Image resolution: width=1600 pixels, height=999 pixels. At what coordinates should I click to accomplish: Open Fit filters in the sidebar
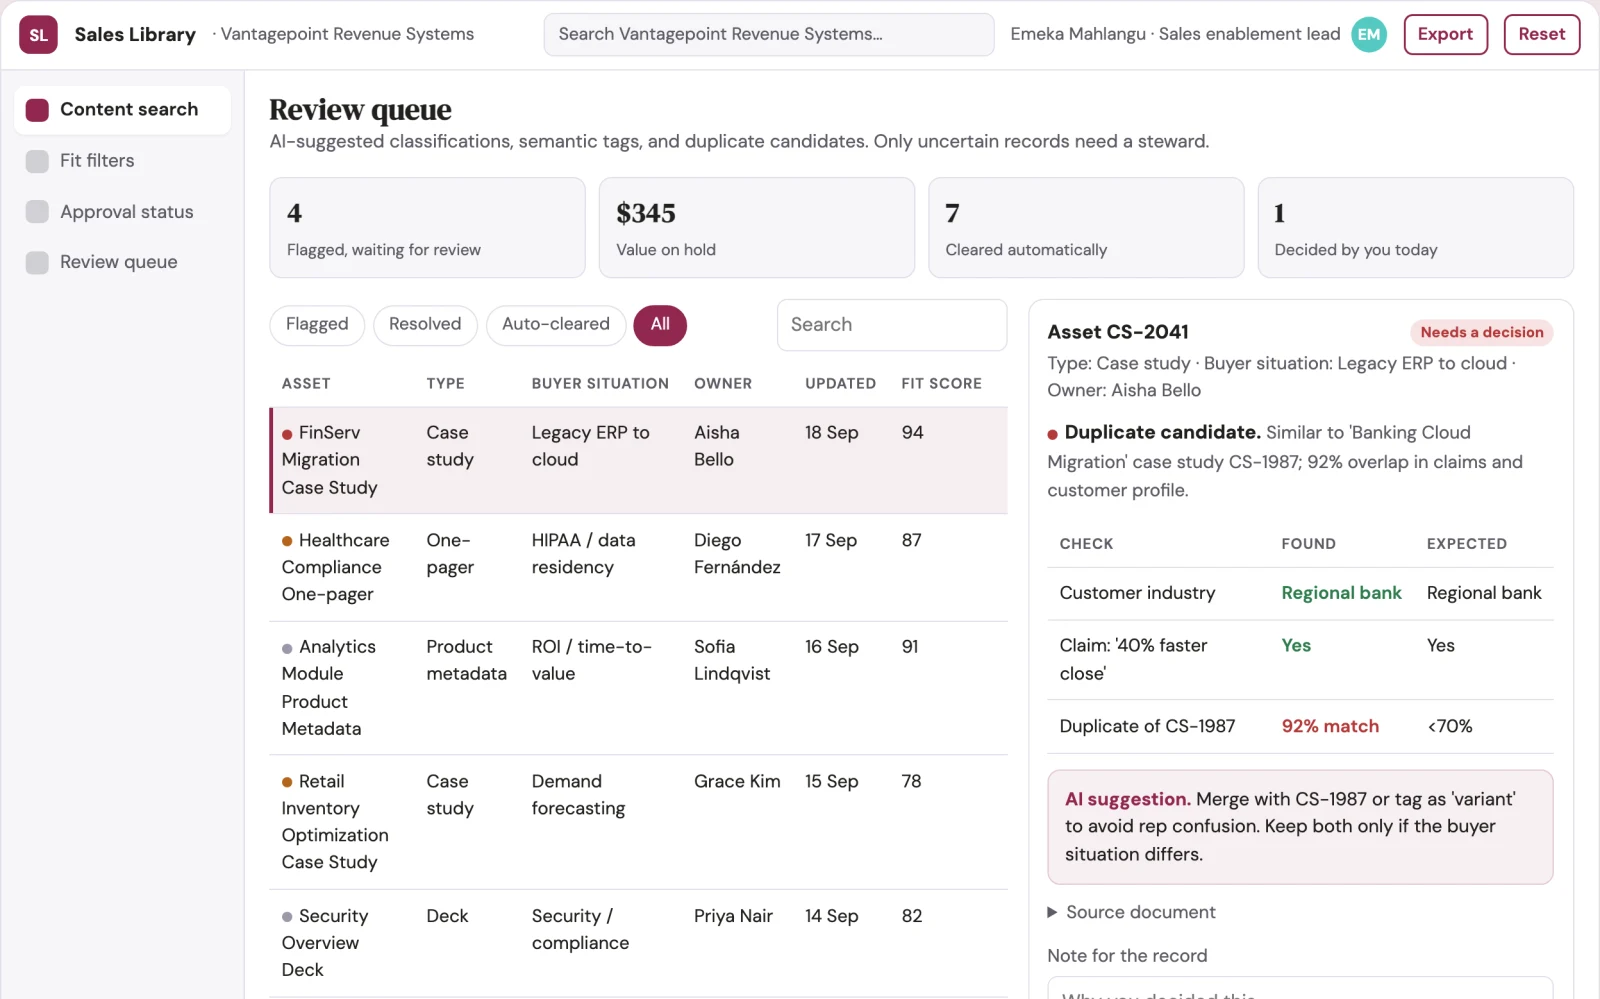[123, 161]
